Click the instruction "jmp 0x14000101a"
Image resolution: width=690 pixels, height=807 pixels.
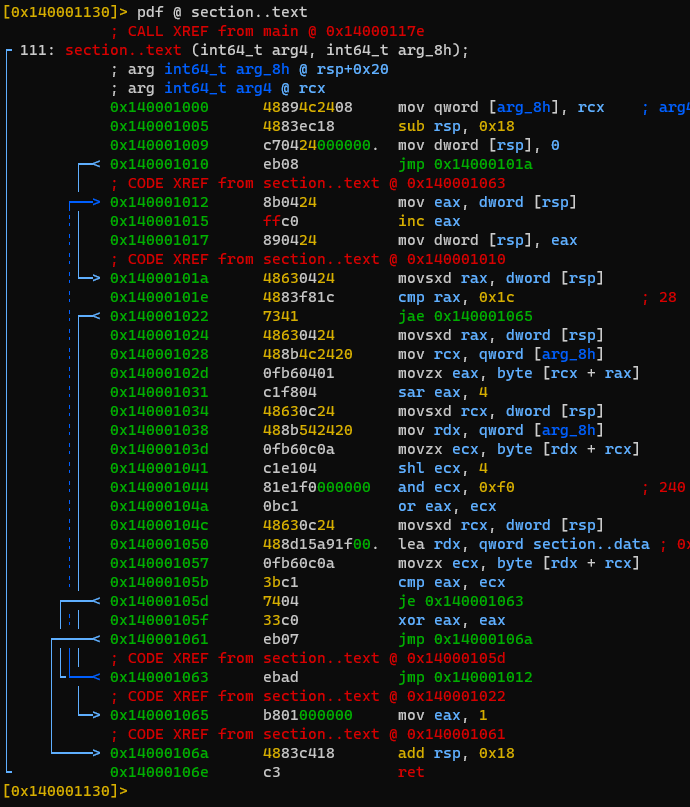[x=465, y=164]
